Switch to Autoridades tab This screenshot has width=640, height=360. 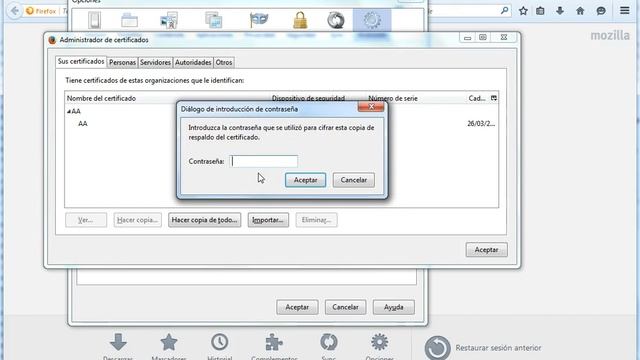click(193, 62)
